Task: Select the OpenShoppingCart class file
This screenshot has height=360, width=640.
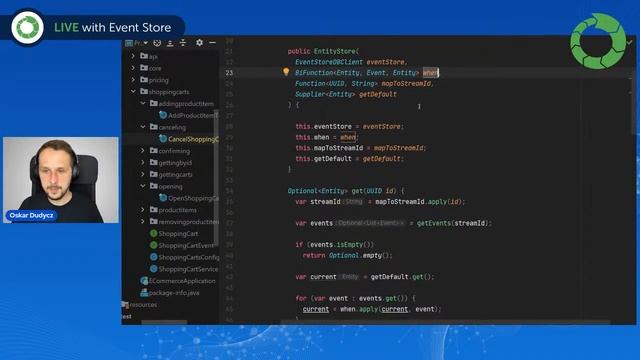Action: (x=189, y=198)
